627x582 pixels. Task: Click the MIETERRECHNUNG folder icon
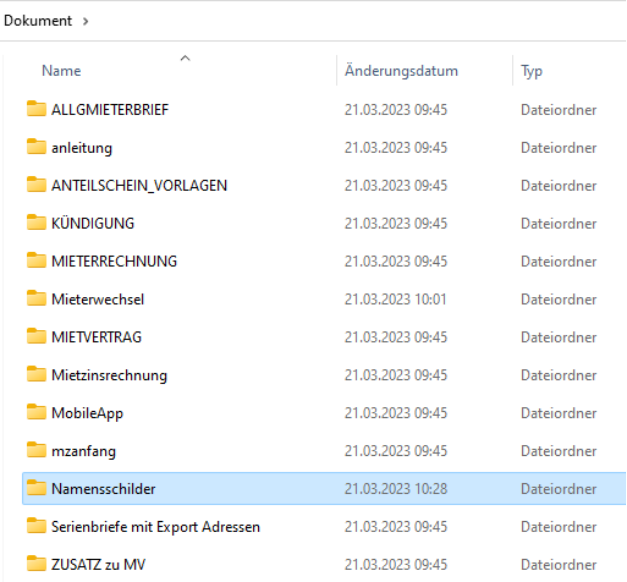tap(36, 260)
